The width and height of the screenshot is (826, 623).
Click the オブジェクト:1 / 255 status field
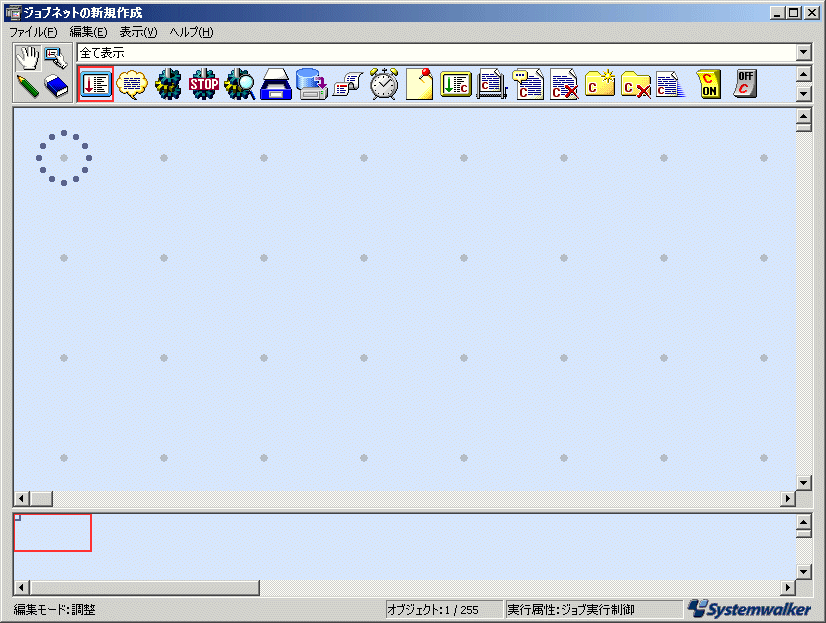tap(444, 610)
